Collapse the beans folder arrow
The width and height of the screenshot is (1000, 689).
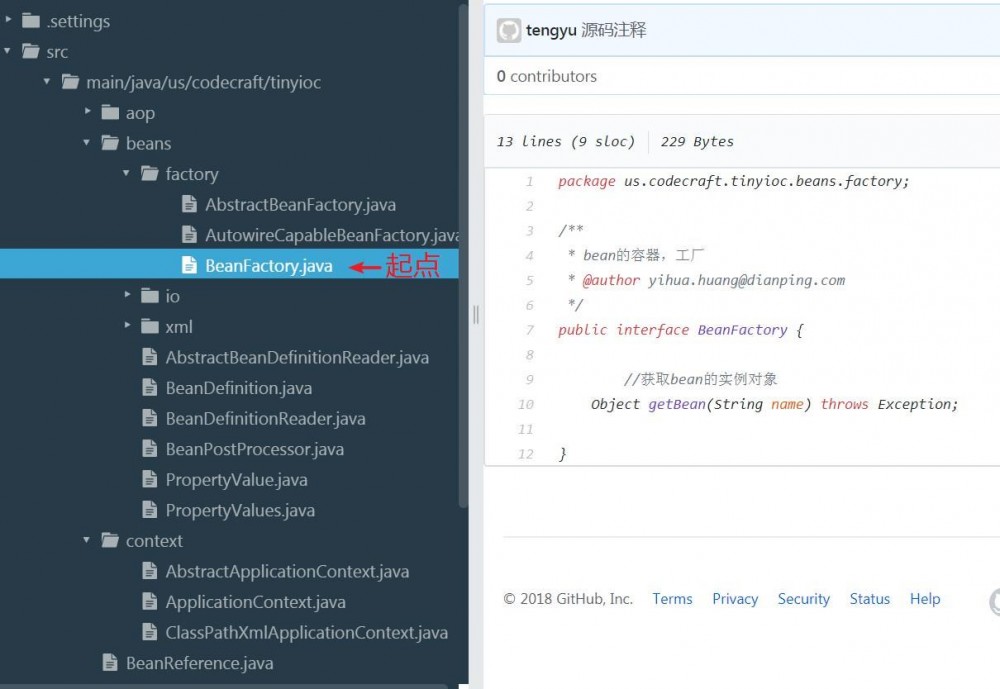click(86, 142)
